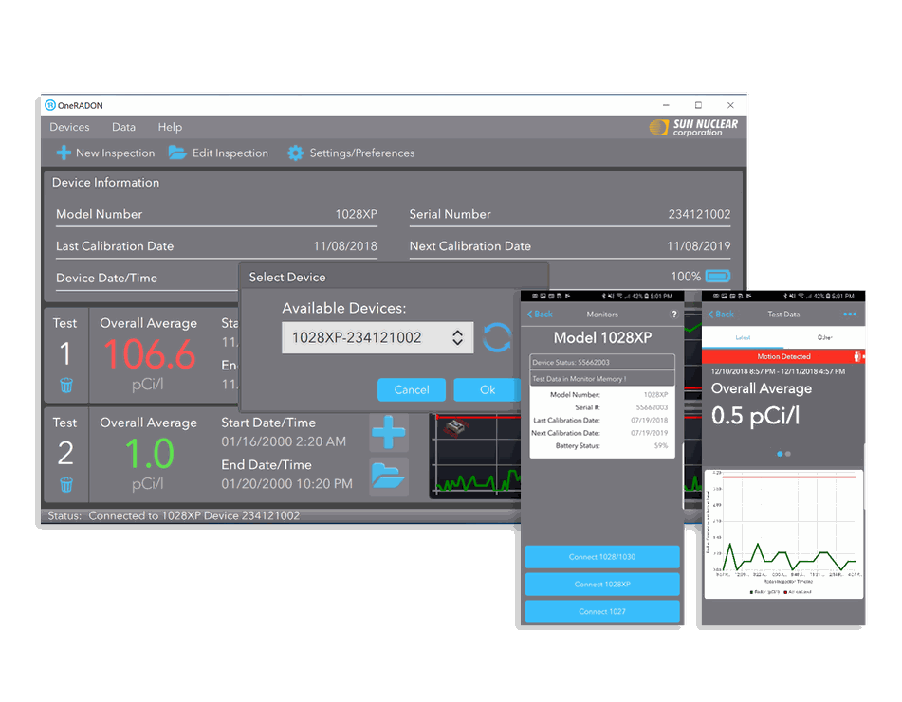Open the Data menu
Viewport: 902px width, 702px height.
tap(123, 127)
